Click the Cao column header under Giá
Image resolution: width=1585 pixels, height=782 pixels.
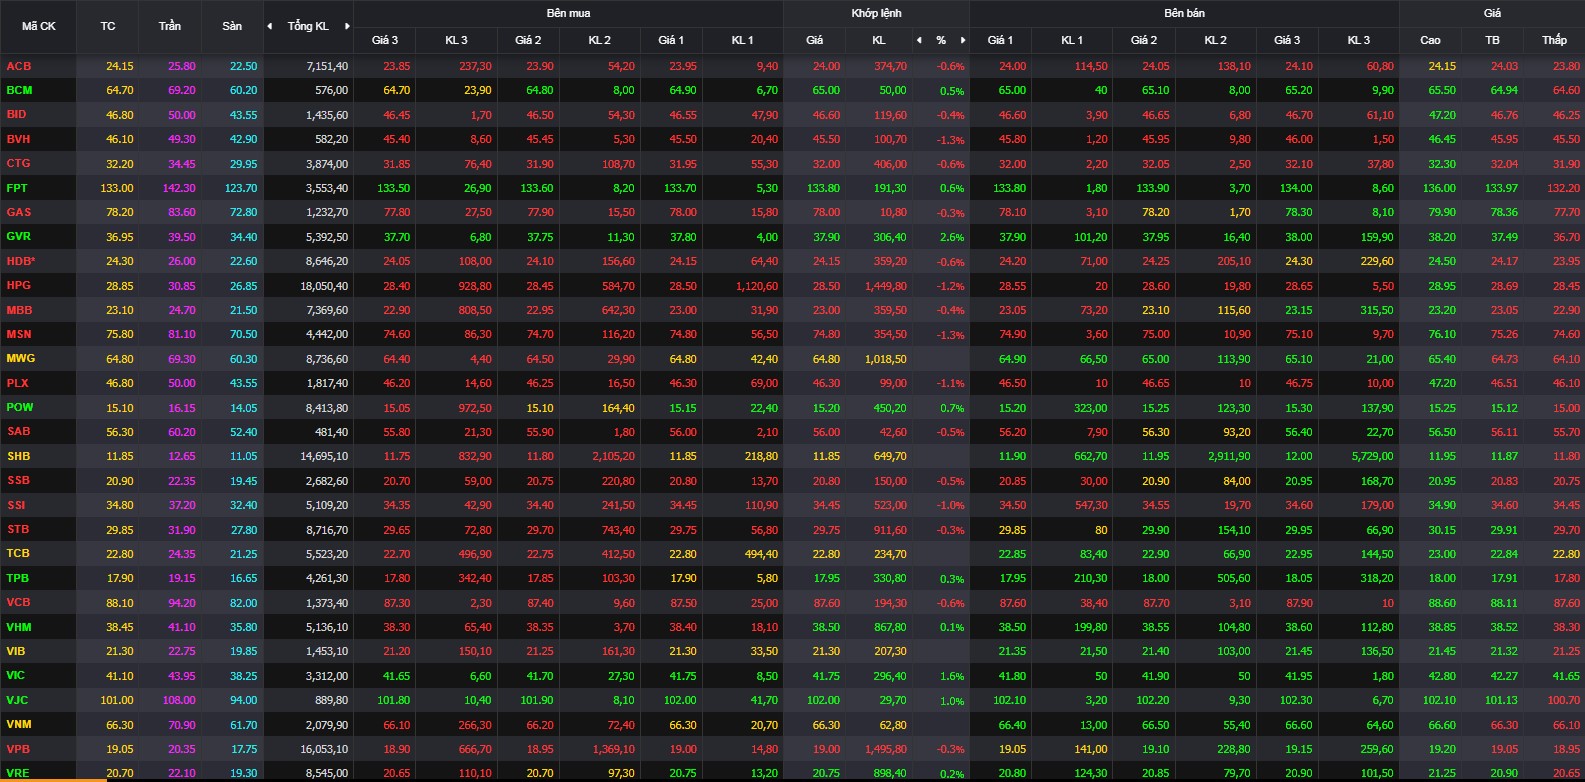click(1431, 40)
